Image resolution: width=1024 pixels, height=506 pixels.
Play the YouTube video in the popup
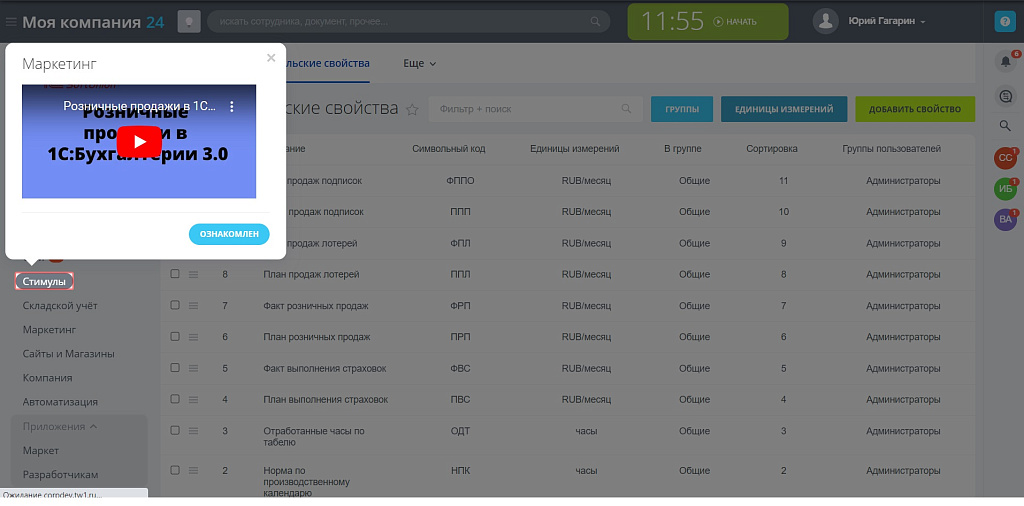[x=139, y=141]
